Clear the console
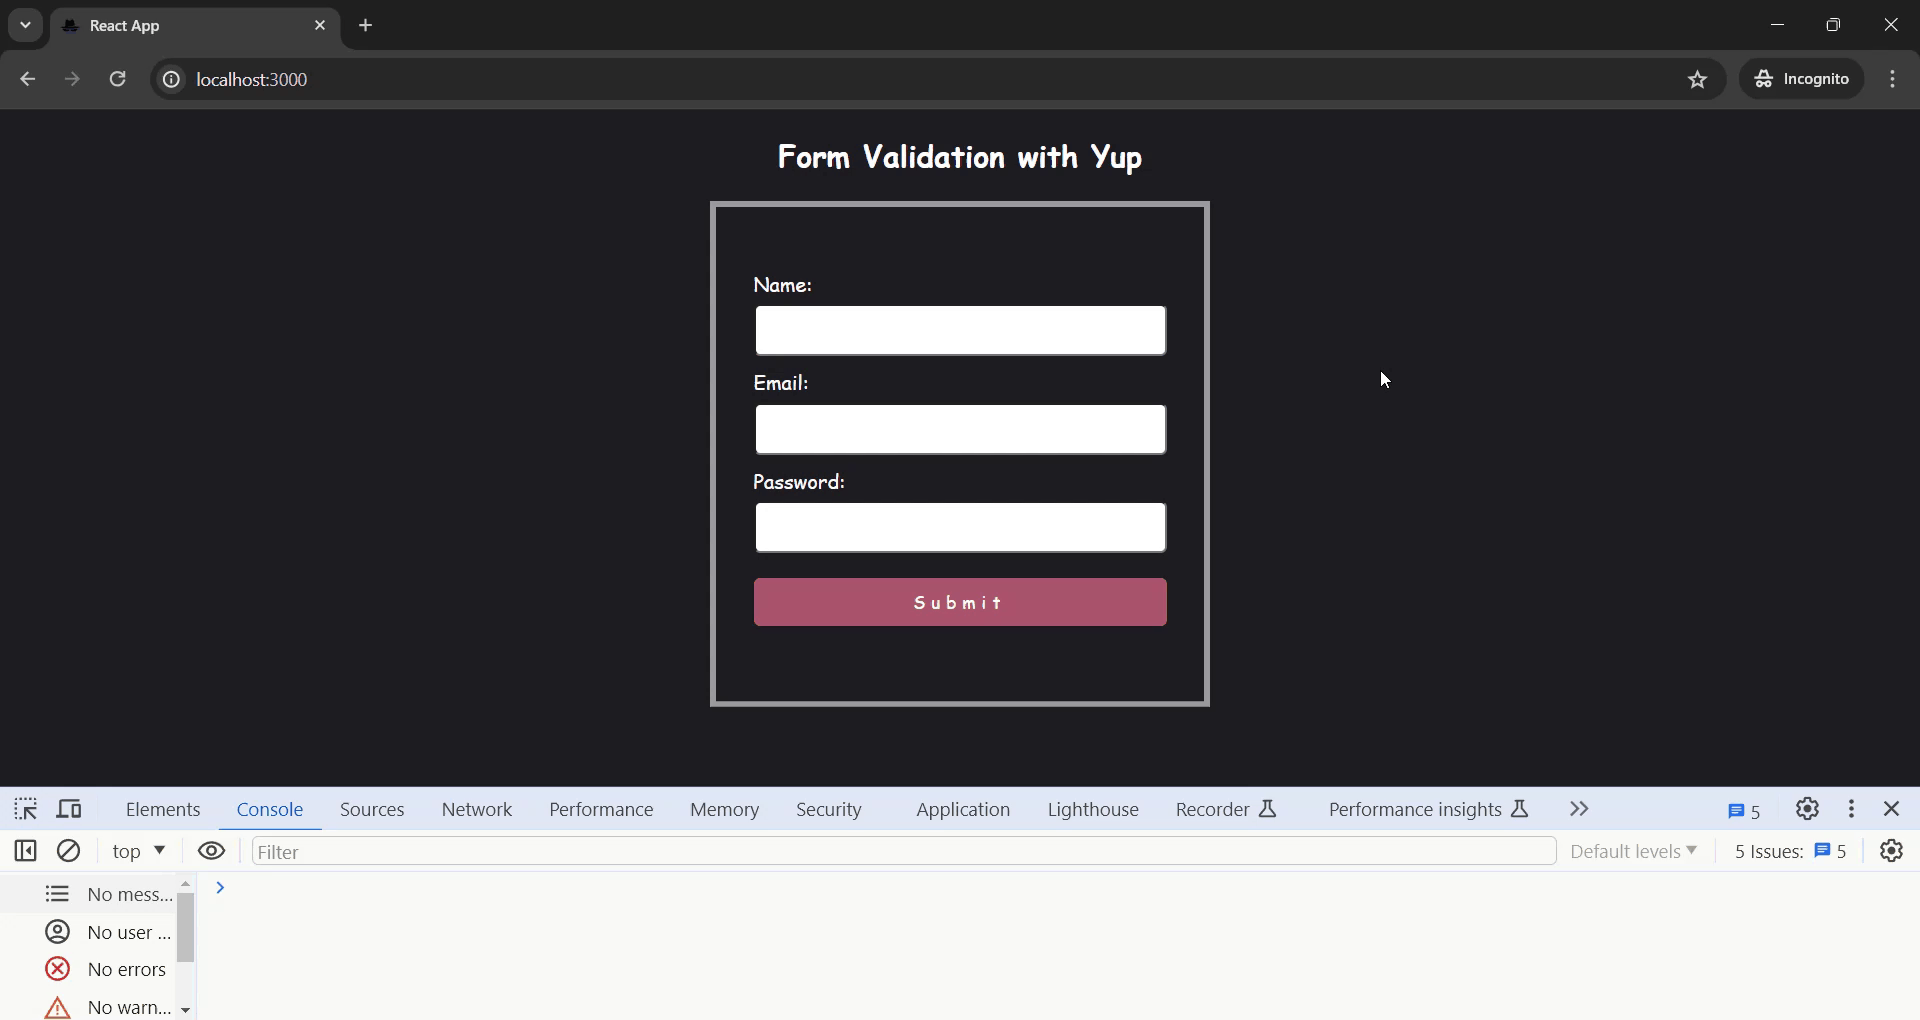This screenshot has height=1020, width=1920. click(69, 851)
